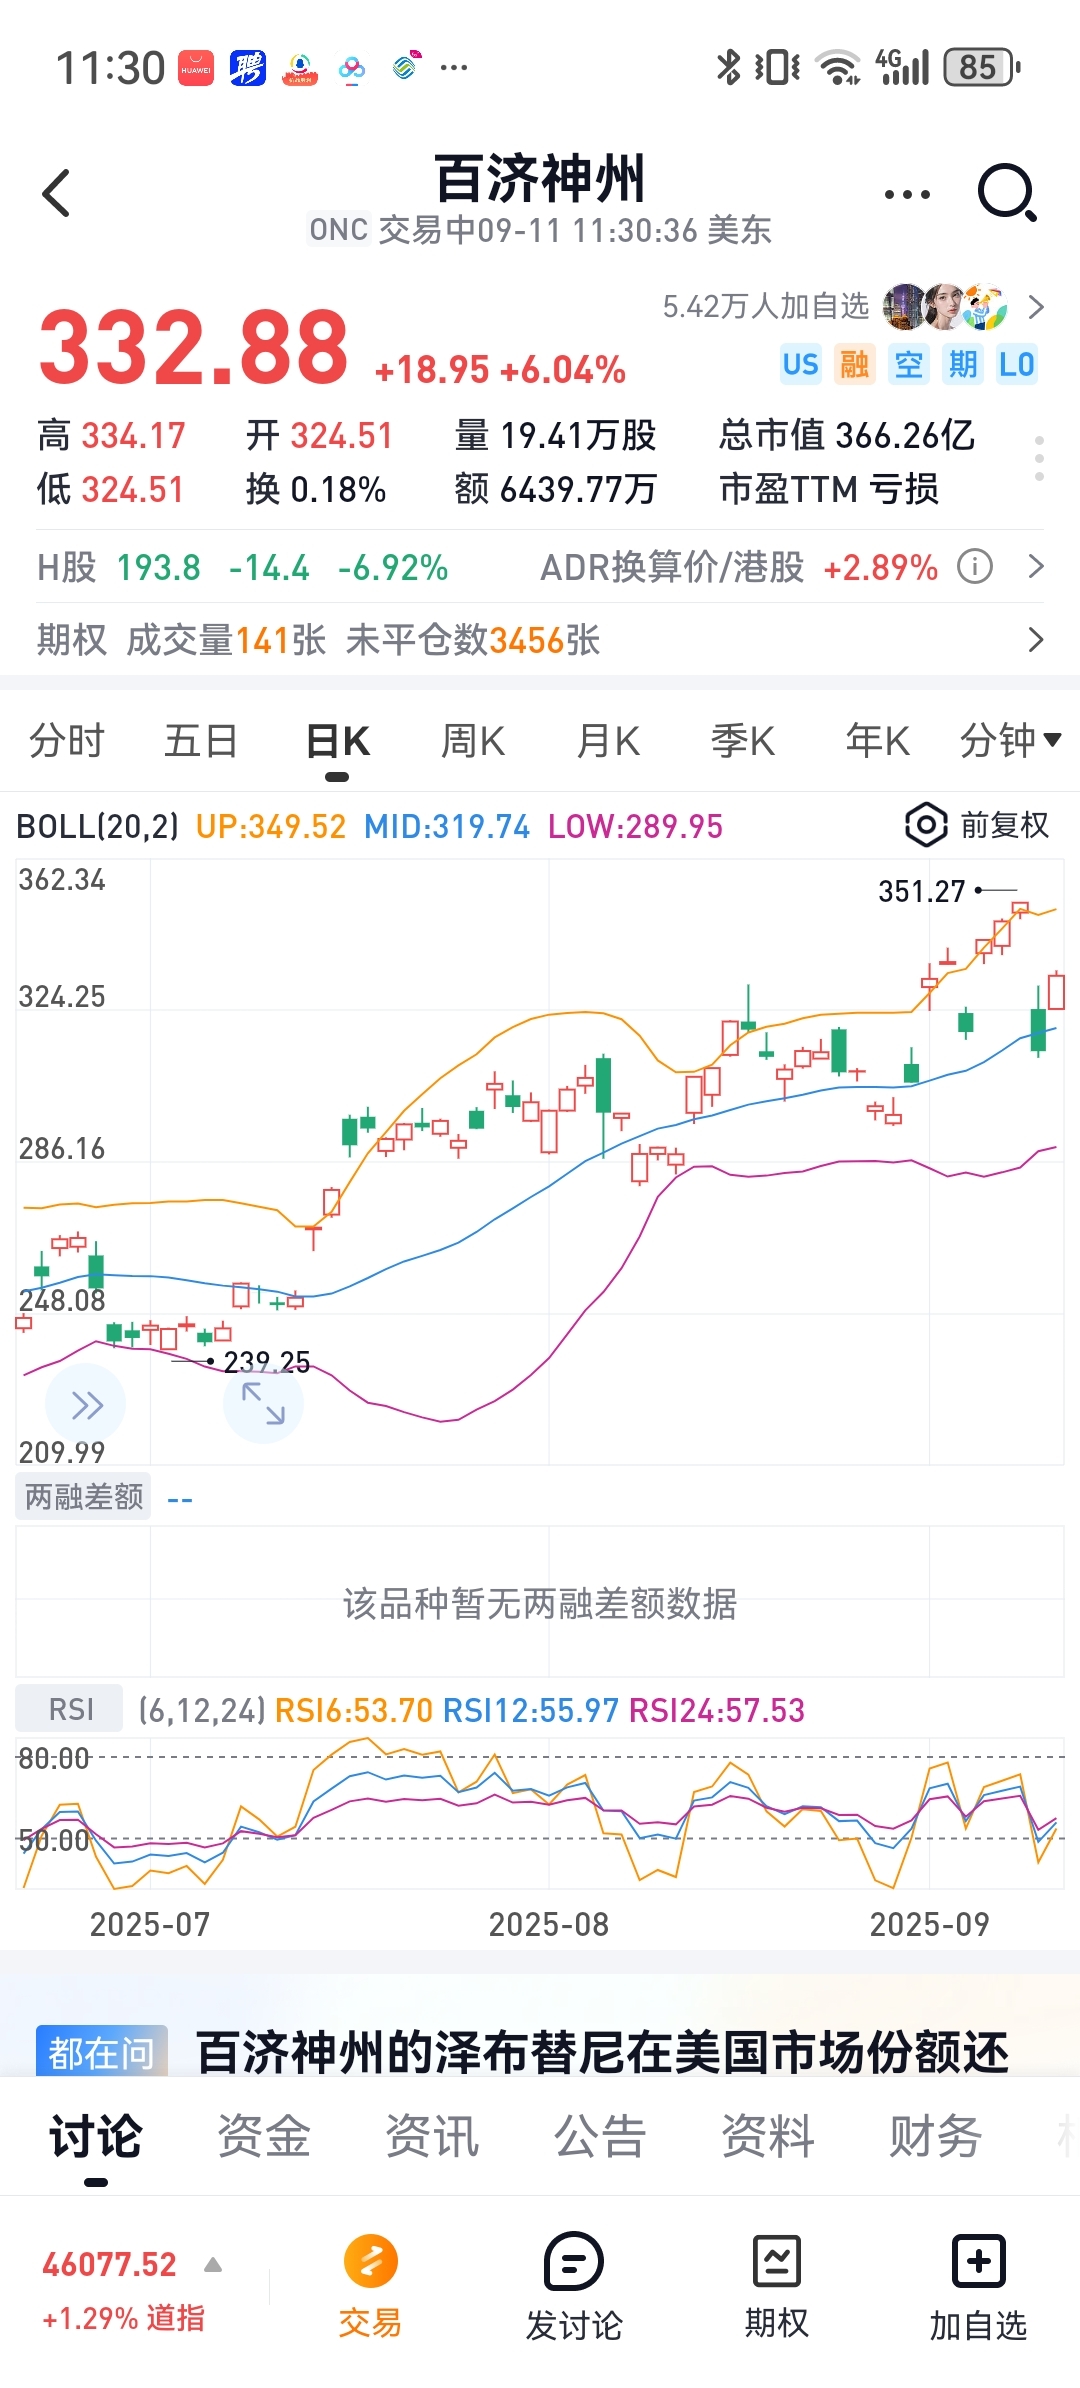Expand chart to fullscreen icon
This screenshot has width=1080, height=2388.
coord(263,1403)
